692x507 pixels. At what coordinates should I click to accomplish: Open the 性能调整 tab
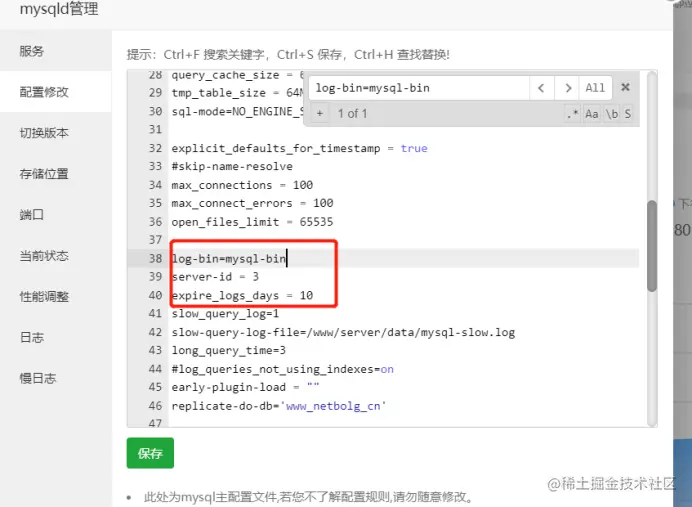click(56, 297)
